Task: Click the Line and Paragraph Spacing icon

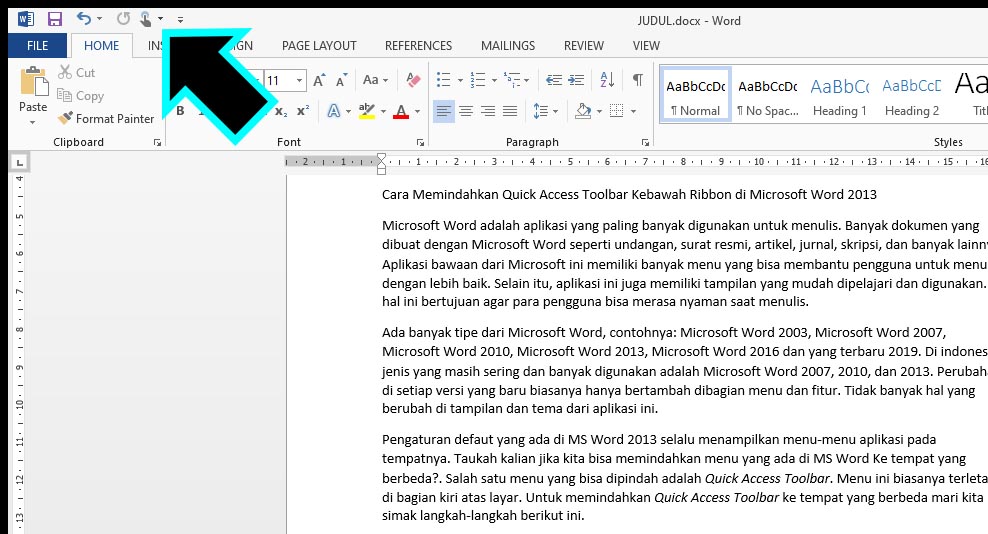Action: (541, 112)
